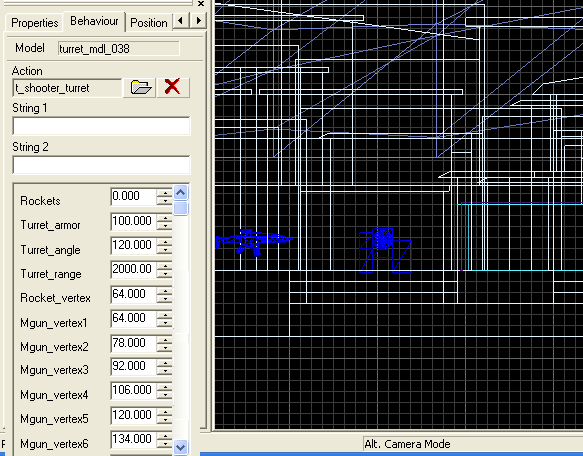This screenshot has height=456, width=583.
Task: Click the Mgun_vertex3 label
Action: point(54,370)
